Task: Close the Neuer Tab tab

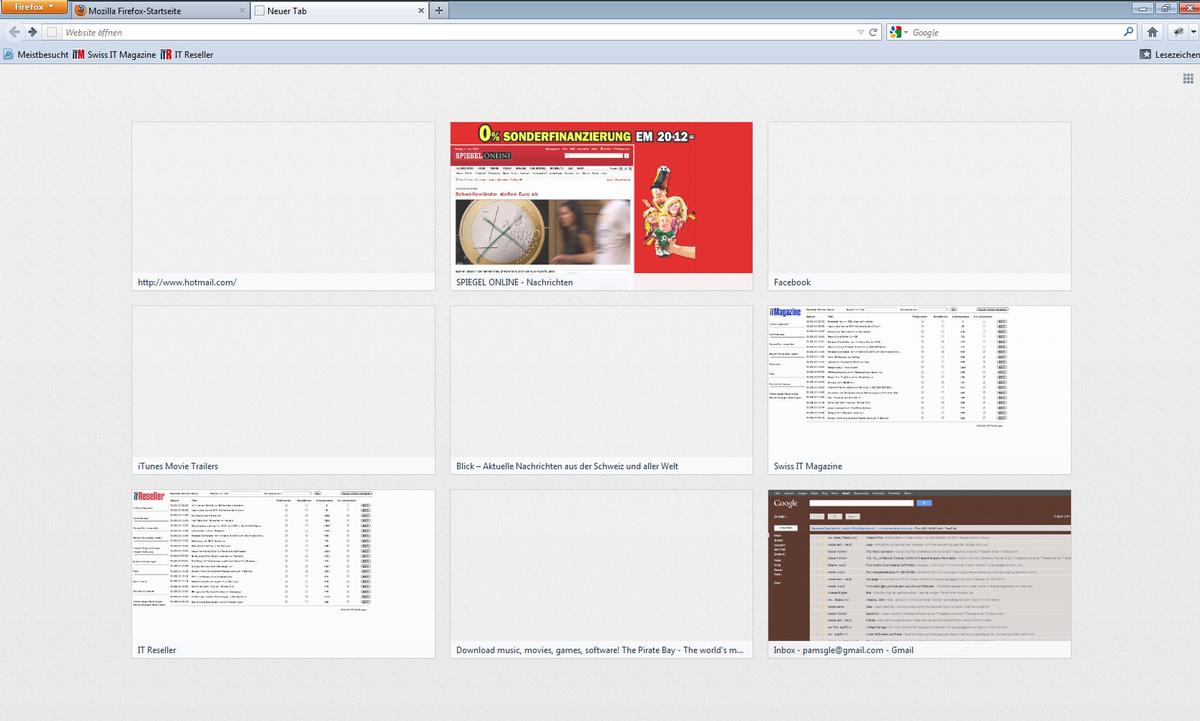Action: tap(421, 10)
